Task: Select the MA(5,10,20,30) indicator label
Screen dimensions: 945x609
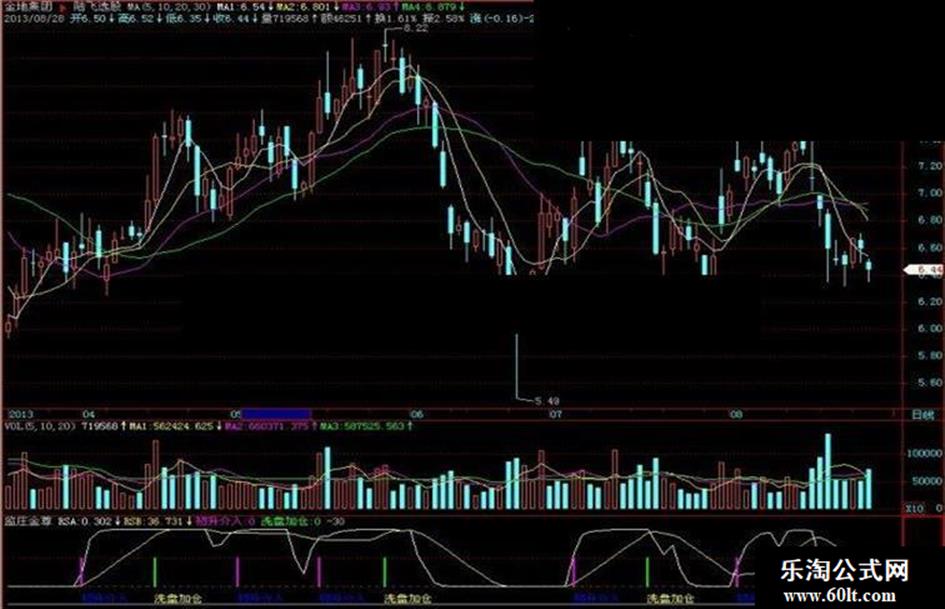Action: tap(171, 7)
